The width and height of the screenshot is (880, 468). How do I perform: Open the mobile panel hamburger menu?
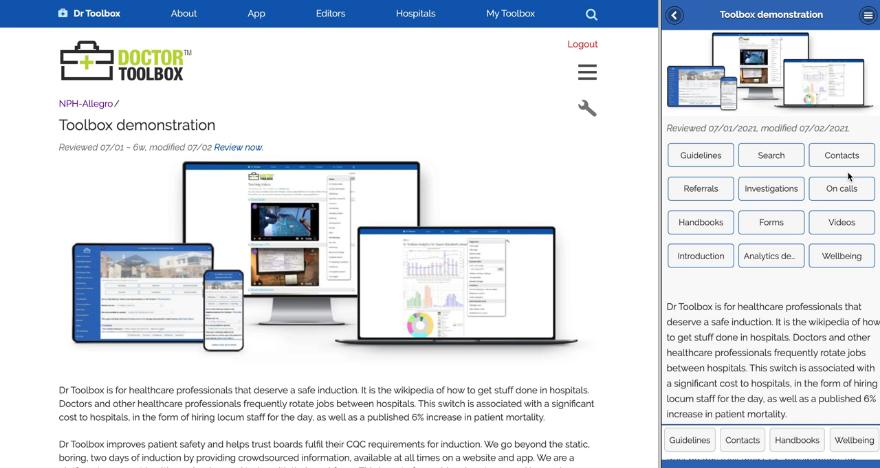867,15
